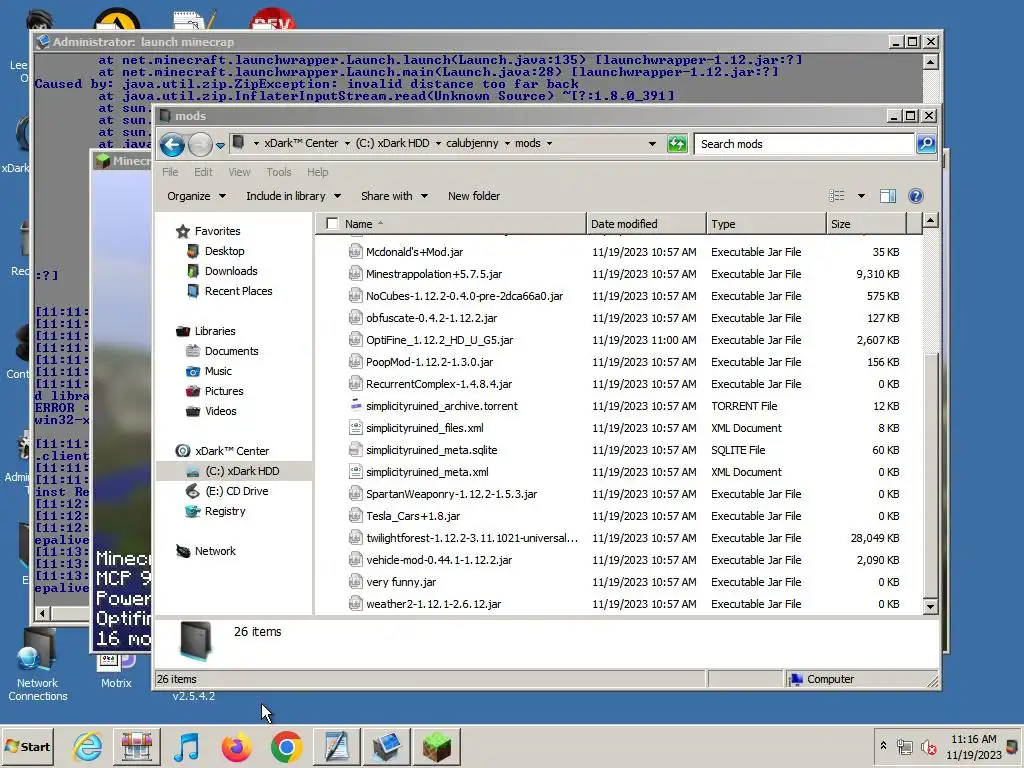Open Documents library

[232, 351]
